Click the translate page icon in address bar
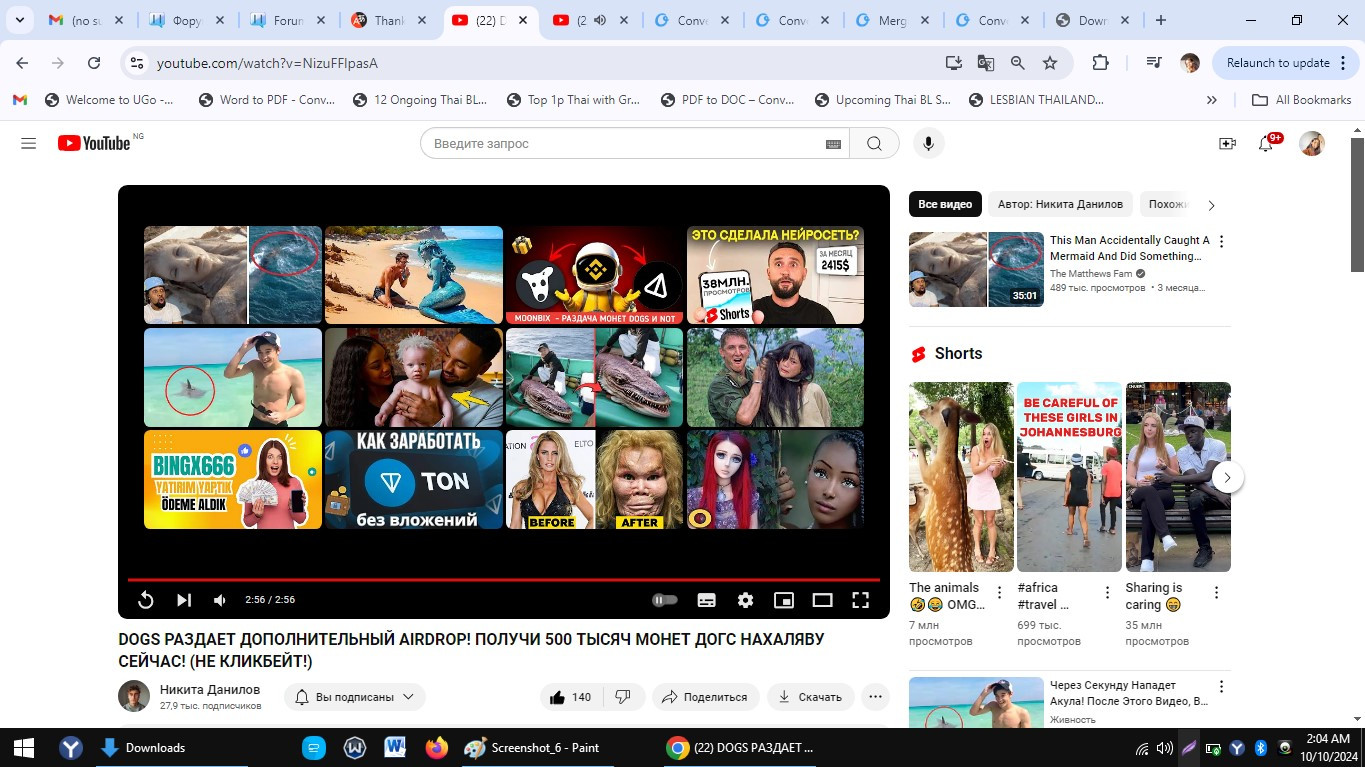The height and width of the screenshot is (767, 1365). click(x=986, y=62)
